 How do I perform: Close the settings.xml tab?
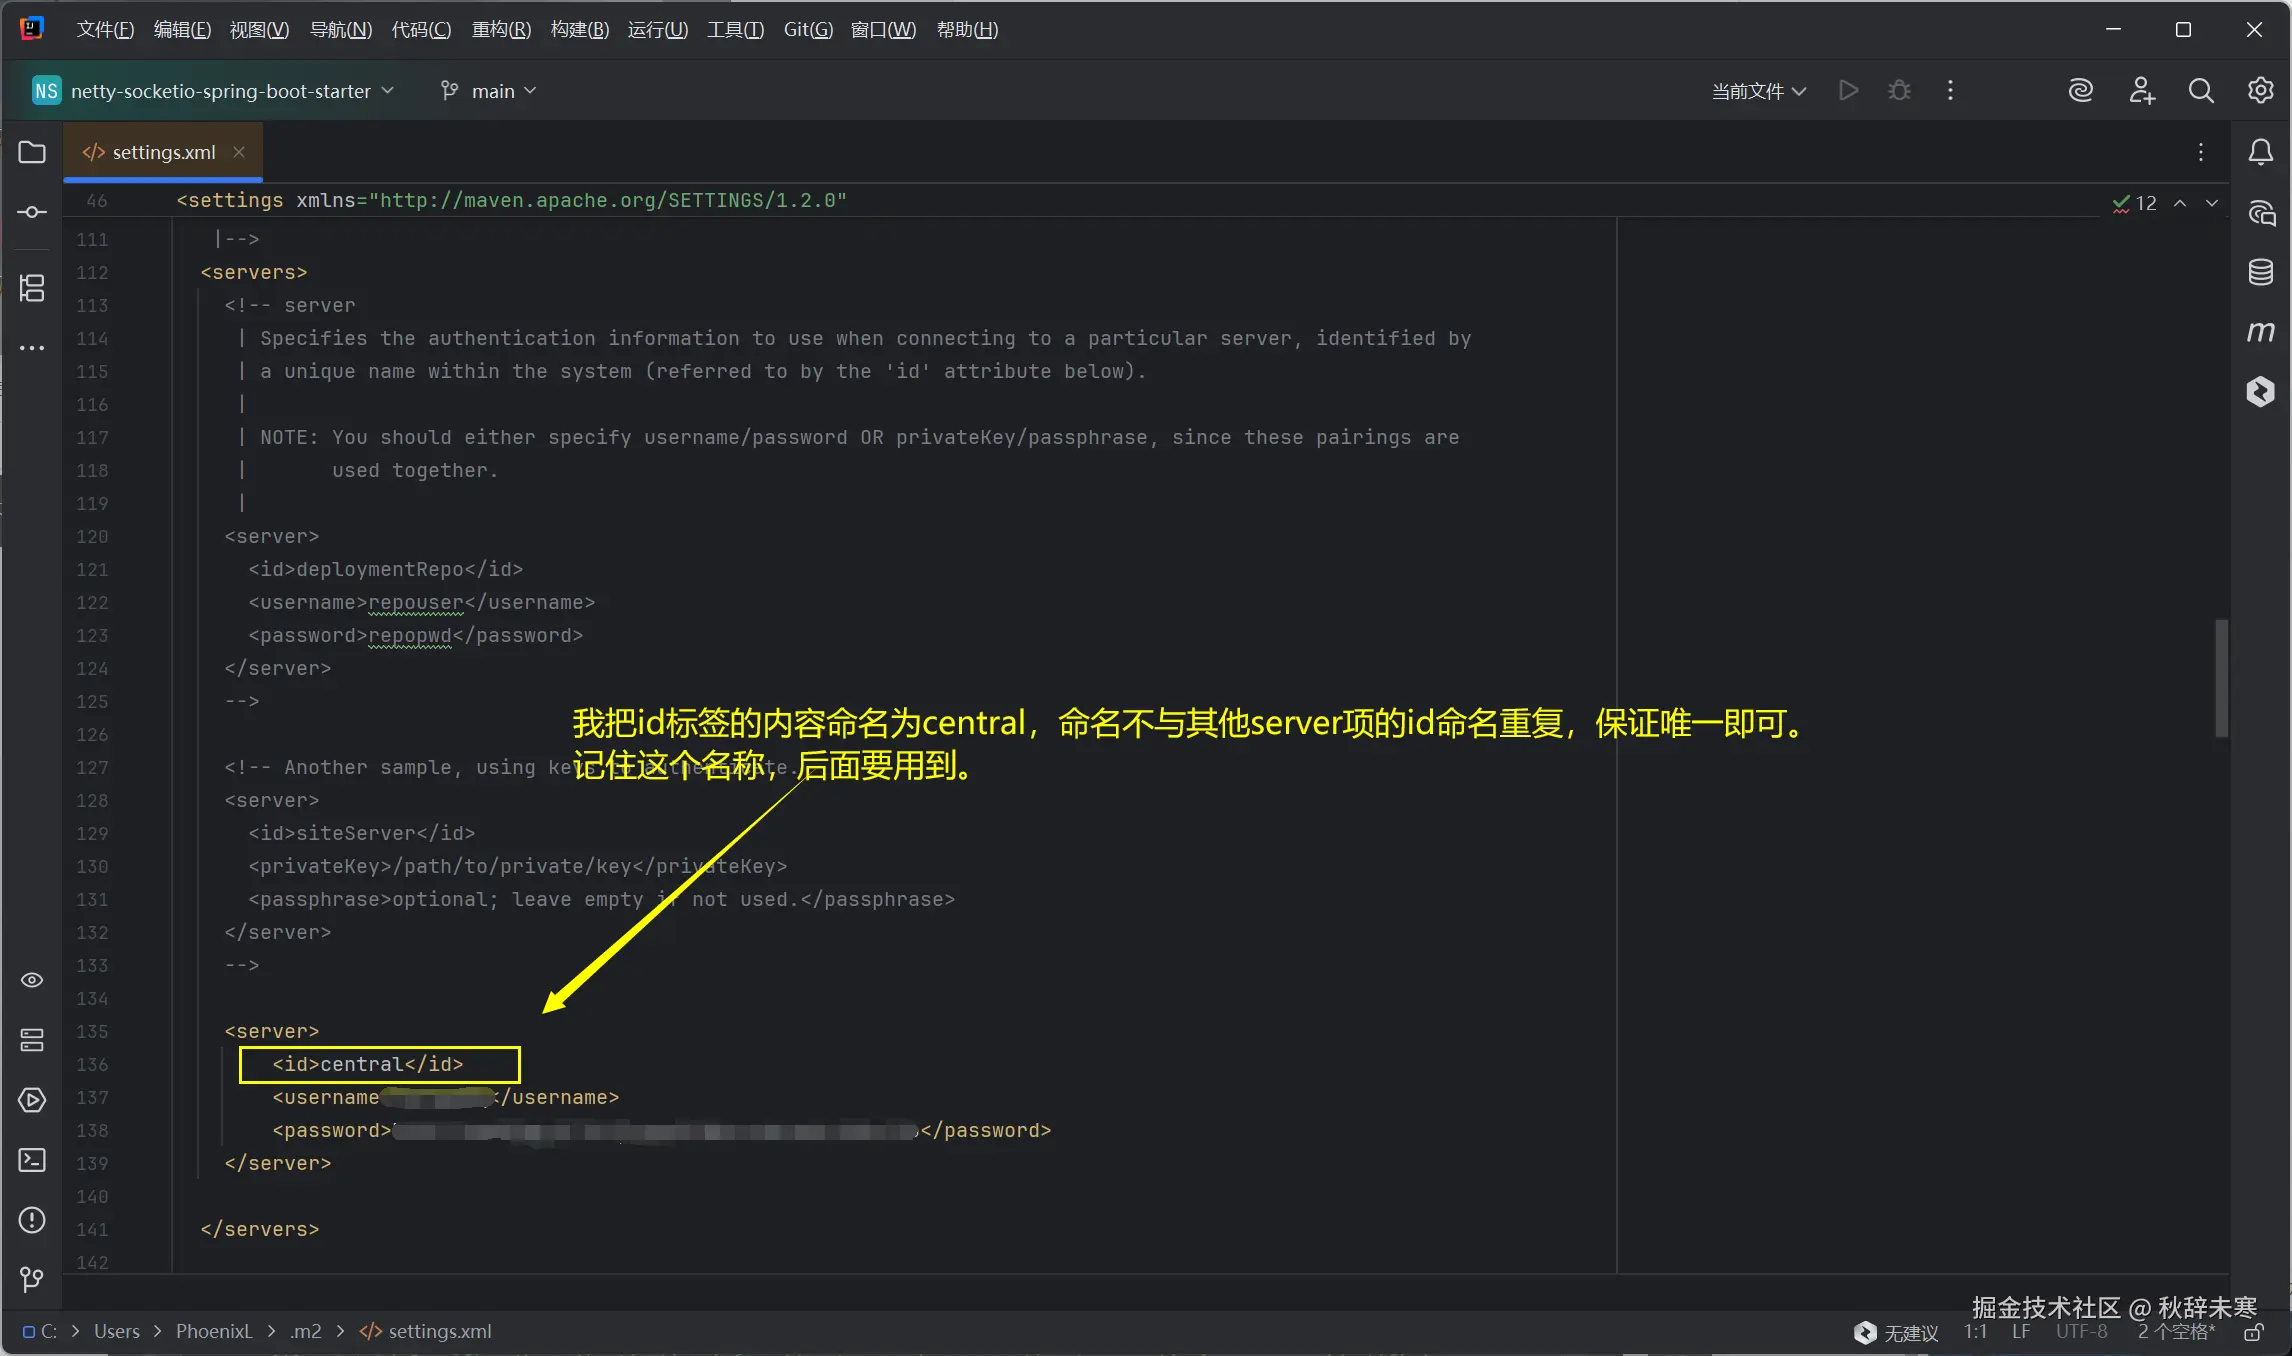click(239, 152)
